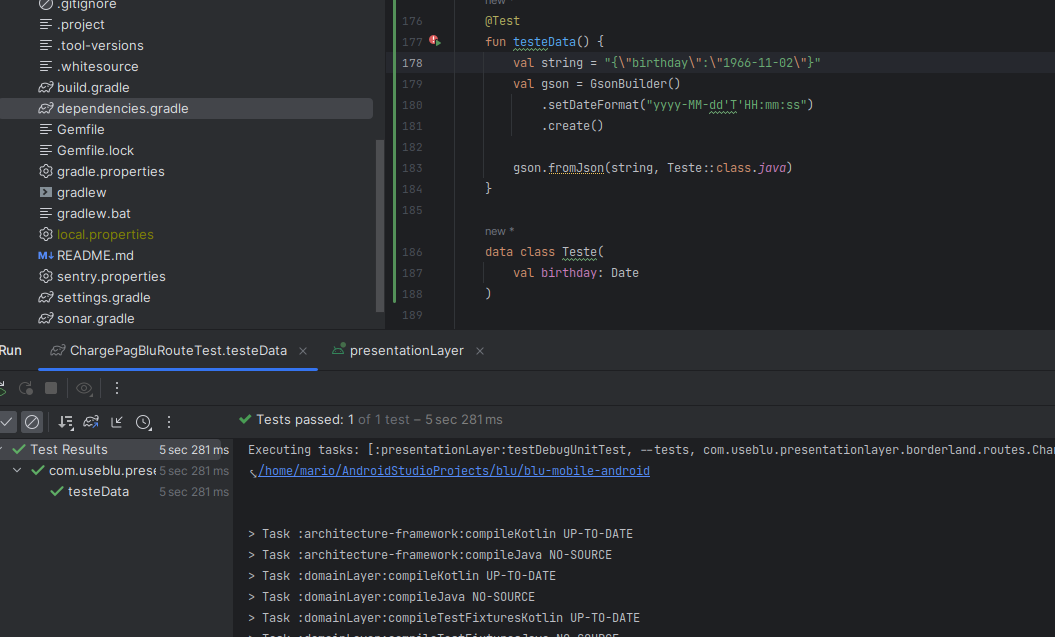Toggle show ignored tests filter
Screen dimensions: 1055x637
click(32, 422)
